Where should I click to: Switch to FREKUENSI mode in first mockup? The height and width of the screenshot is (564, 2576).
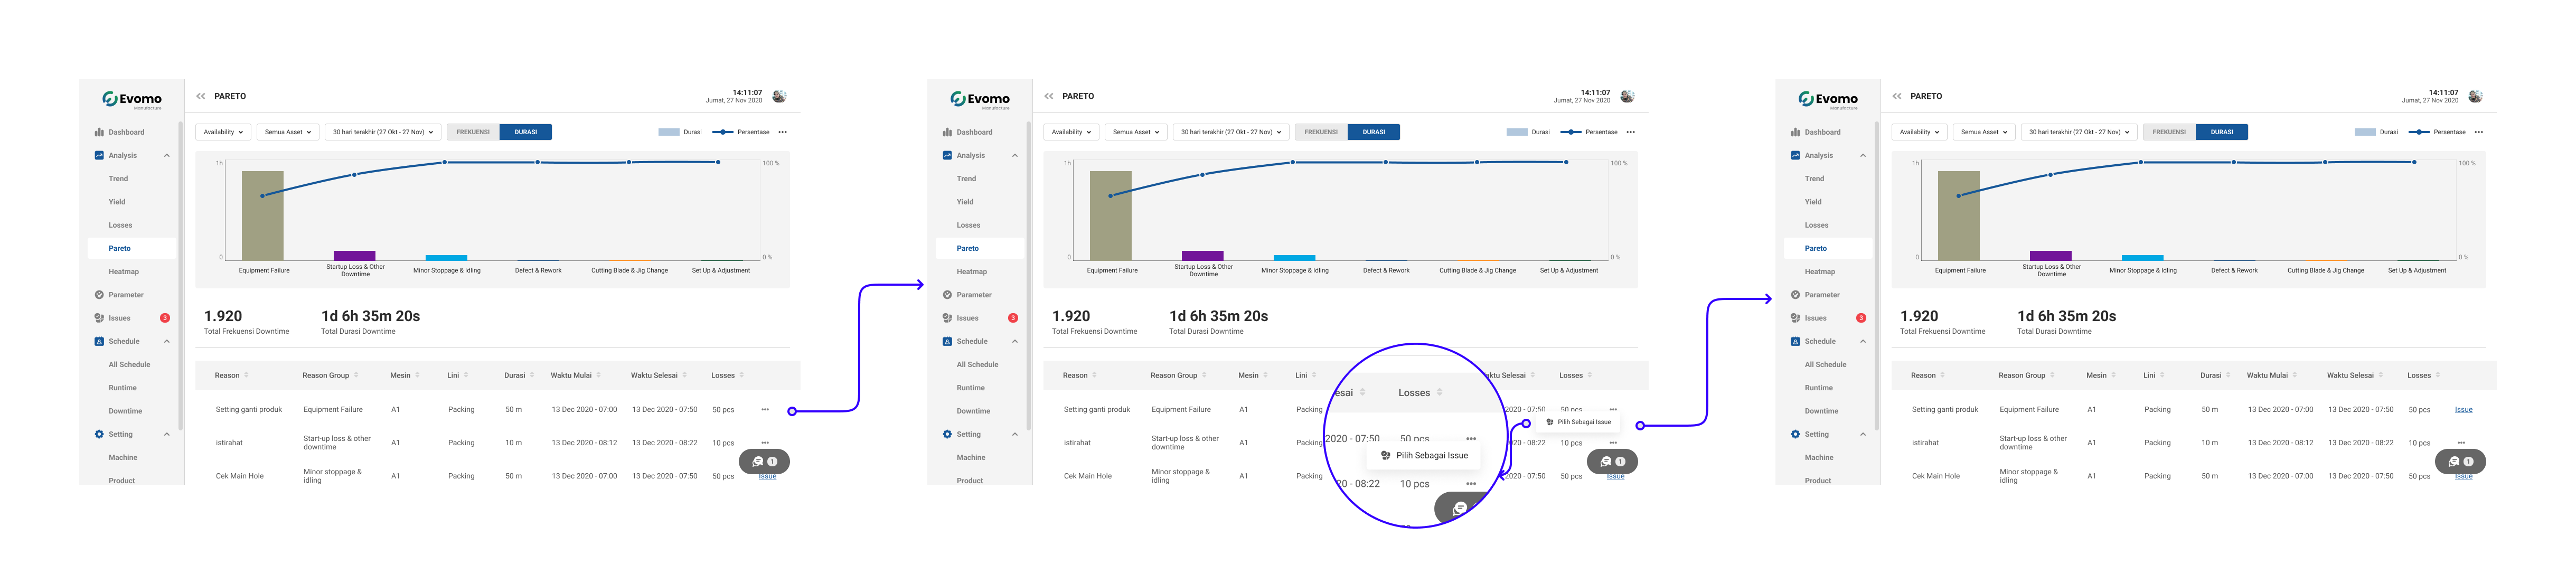473,132
